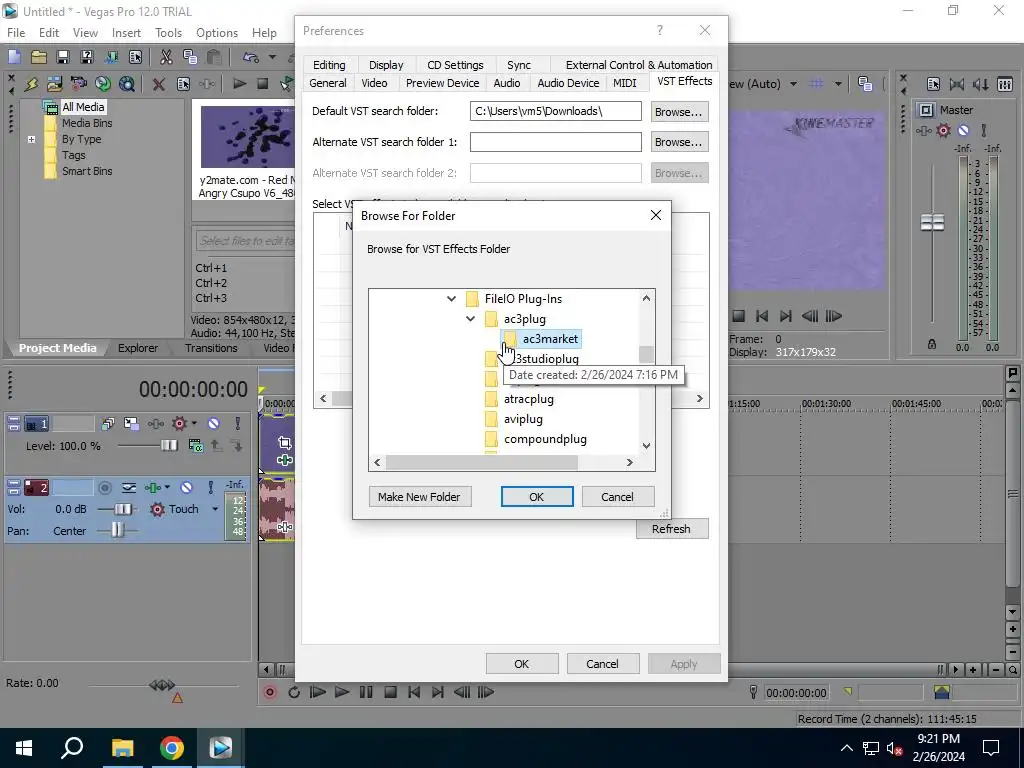Click the New project toolbar icon

pyautogui.click(x=14, y=57)
